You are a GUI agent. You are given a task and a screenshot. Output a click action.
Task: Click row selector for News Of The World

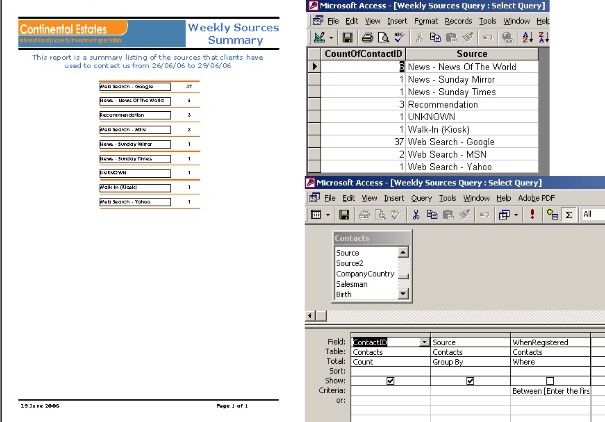[x=314, y=66]
